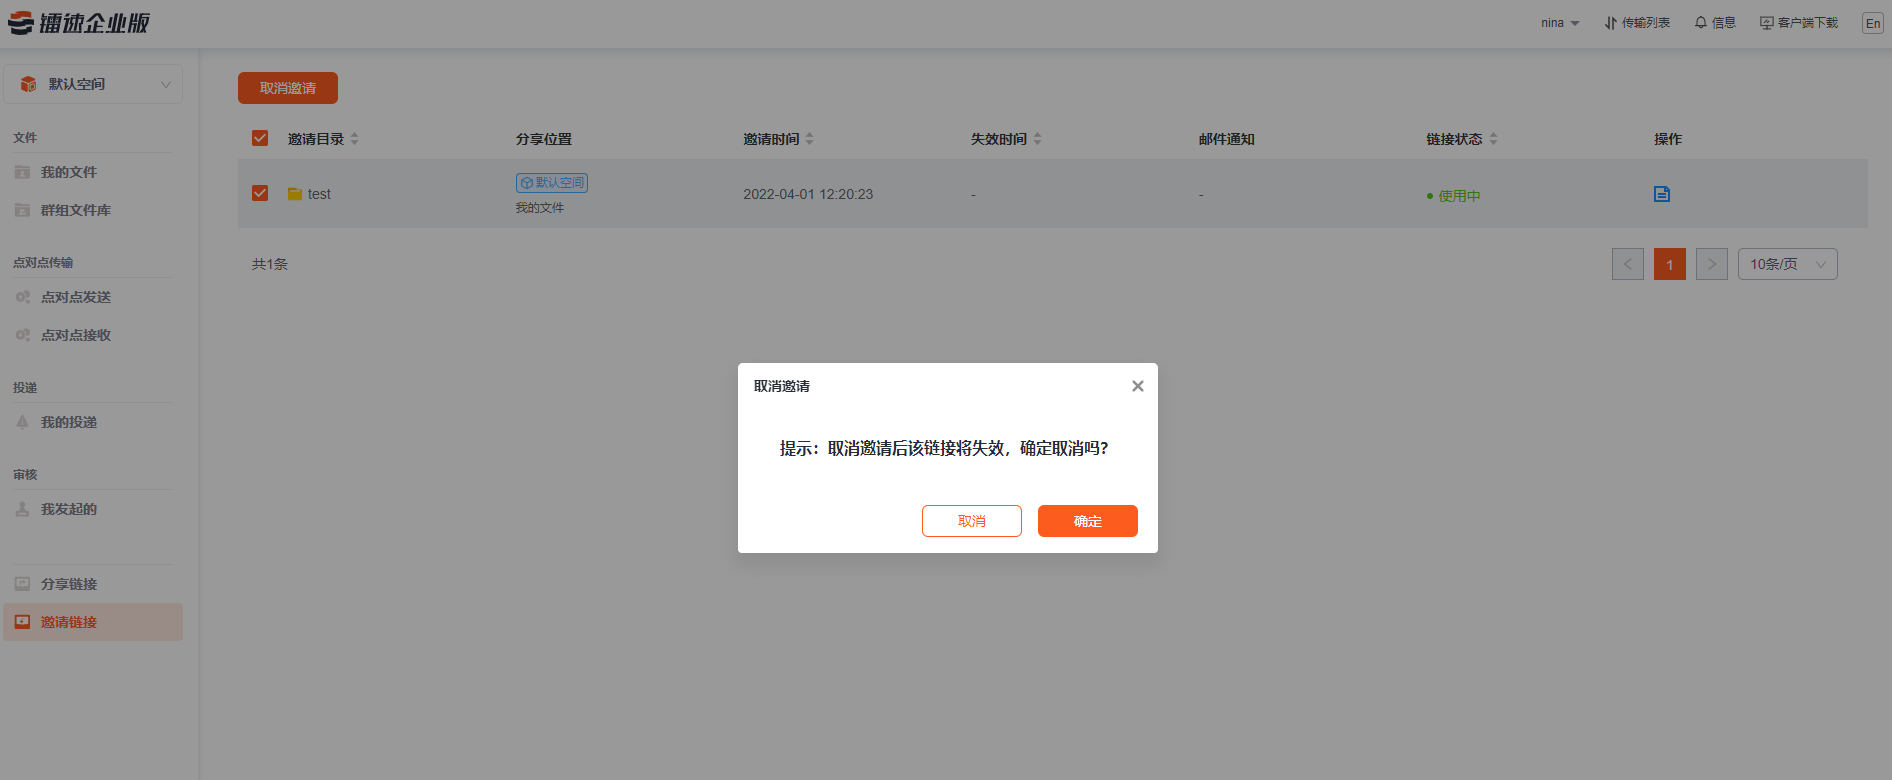
Task: Open the document detail icon for test
Action: [1662, 194]
